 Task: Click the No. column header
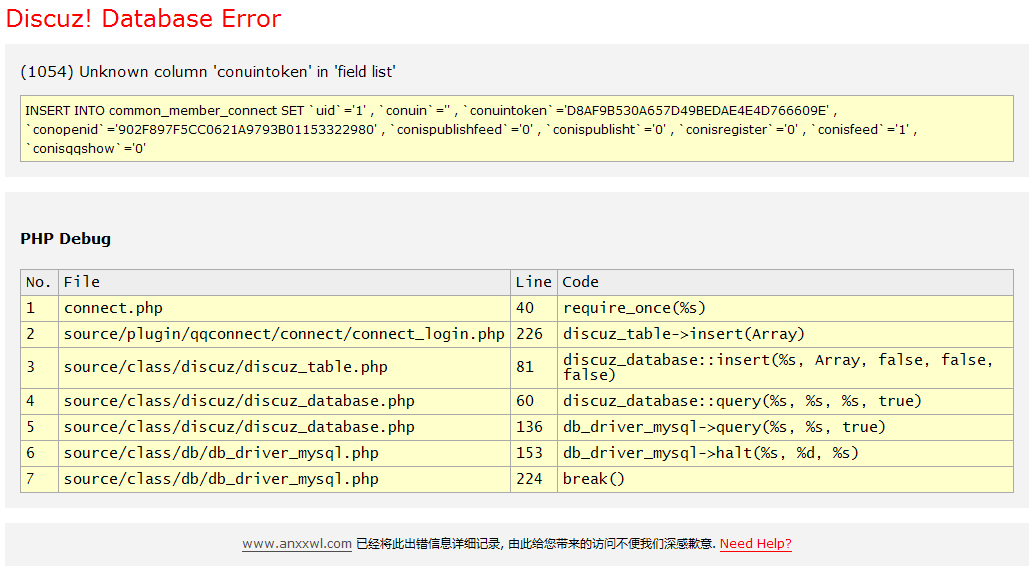pyautogui.click(x=38, y=282)
